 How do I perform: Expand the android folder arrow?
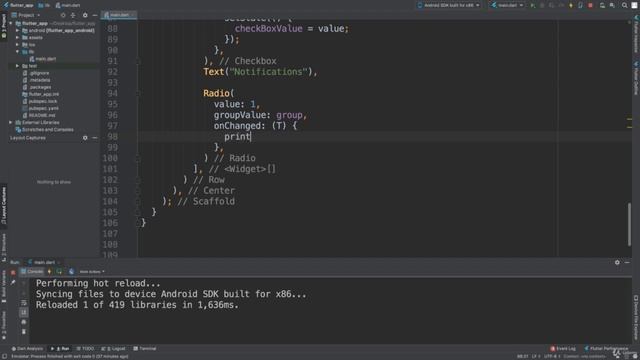18,31
